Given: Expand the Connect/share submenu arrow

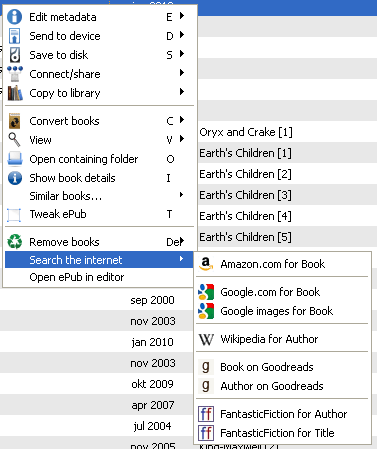Looking at the screenshot, I should pyautogui.click(x=182, y=73).
